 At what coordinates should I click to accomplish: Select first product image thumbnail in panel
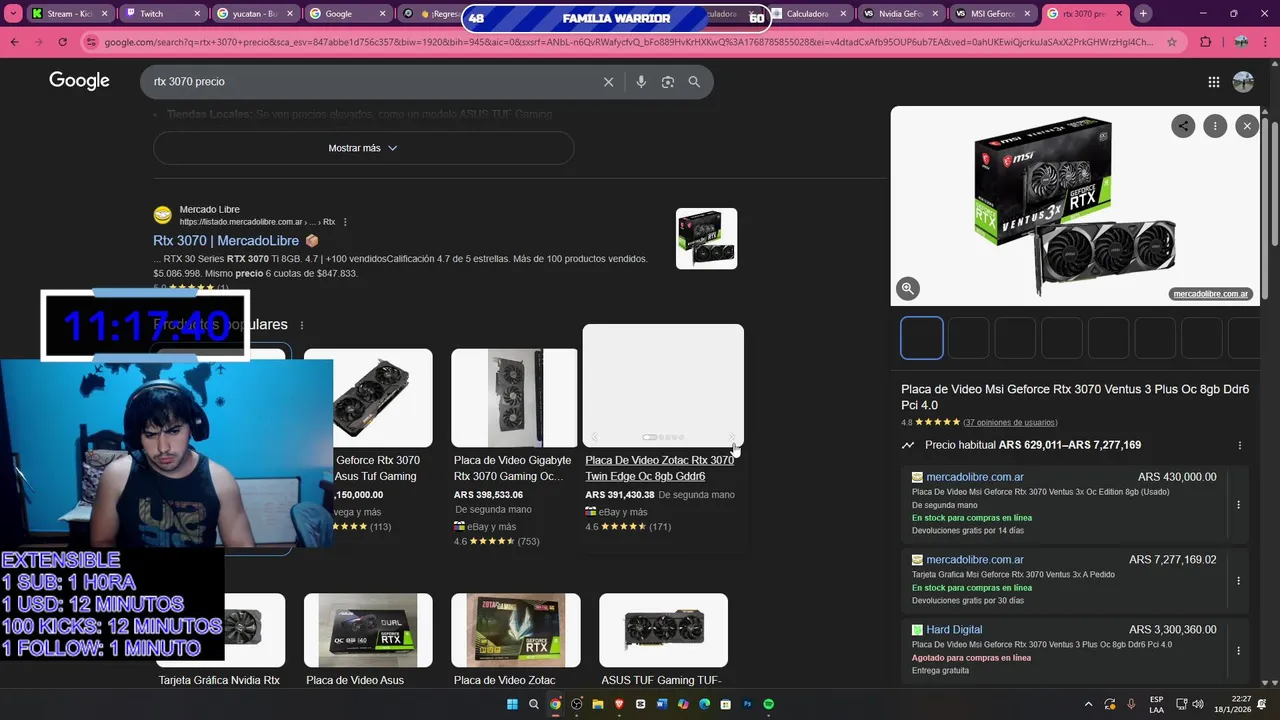point(922,337)
